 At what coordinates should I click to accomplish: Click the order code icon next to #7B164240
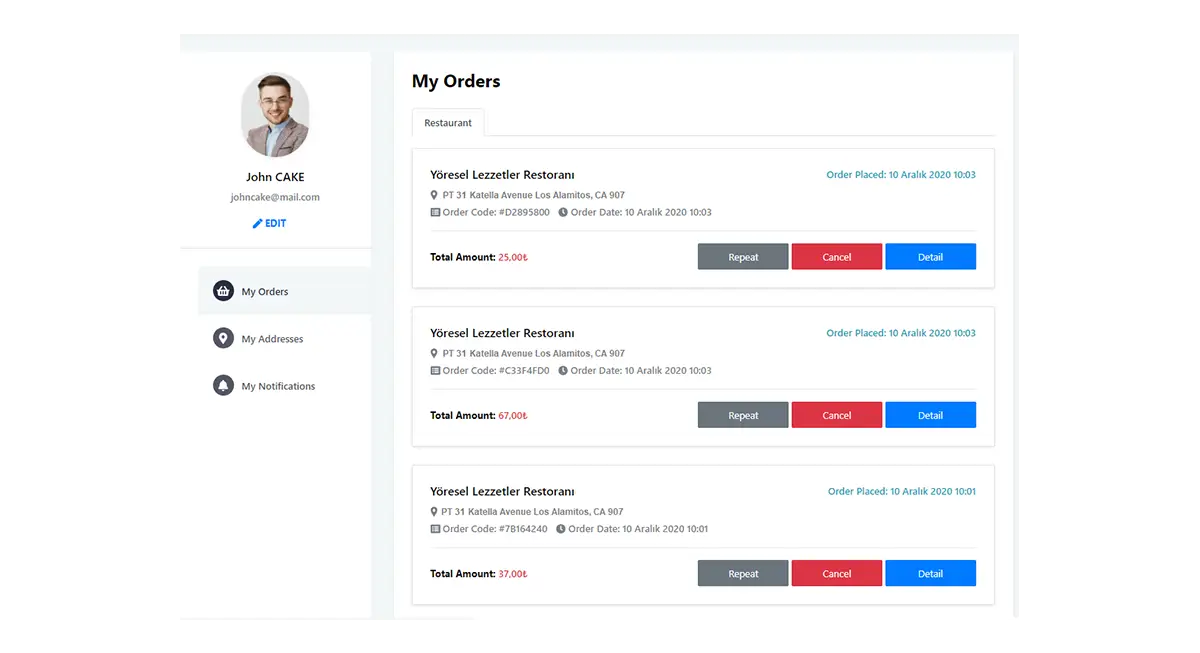pos(435,528)
